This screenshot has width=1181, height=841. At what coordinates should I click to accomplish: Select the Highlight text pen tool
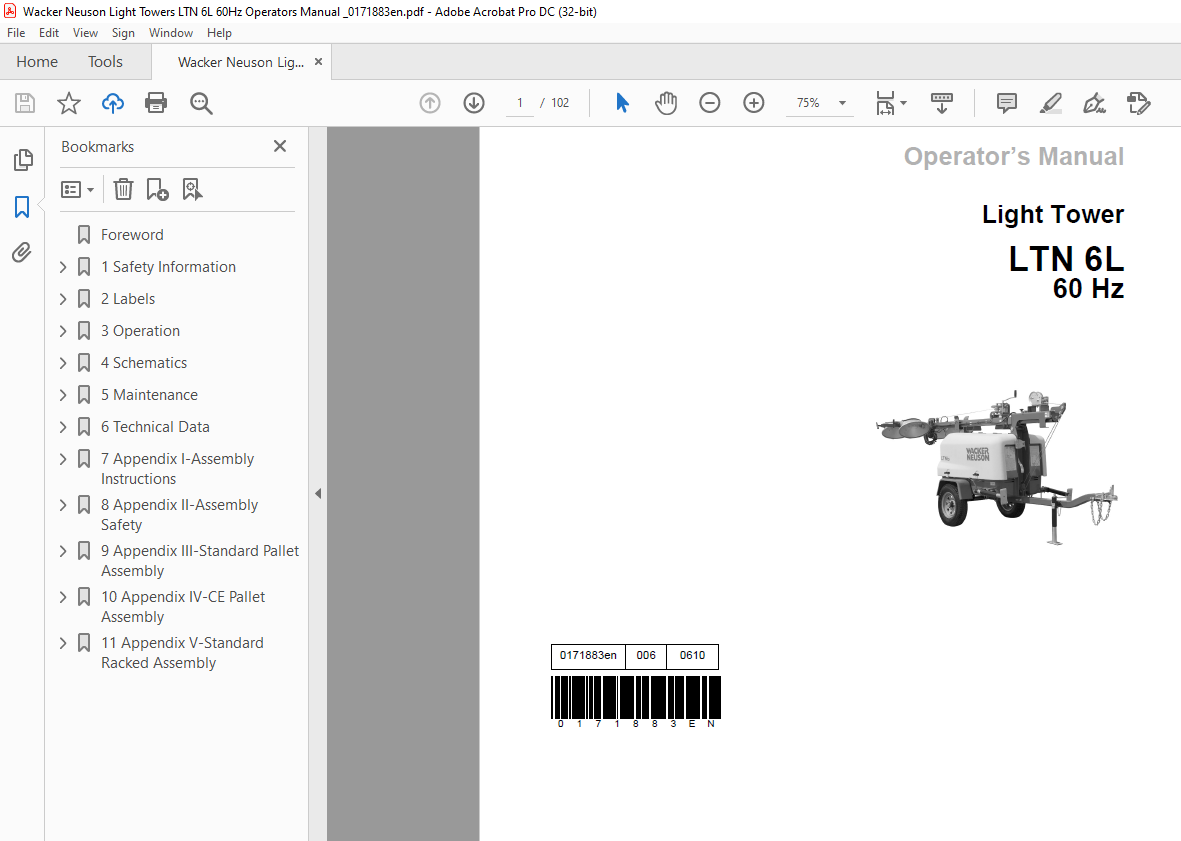point(1051,103)
